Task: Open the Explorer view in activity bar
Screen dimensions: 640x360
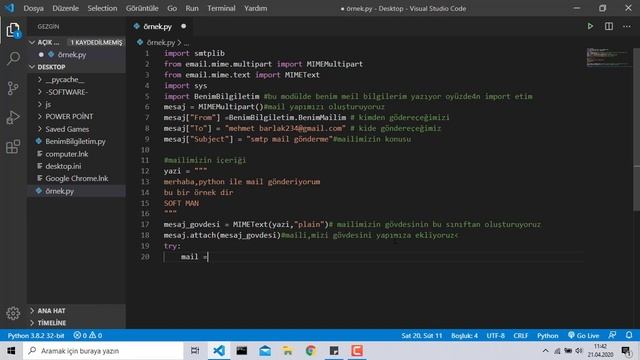Action: [x=13, y=30]
